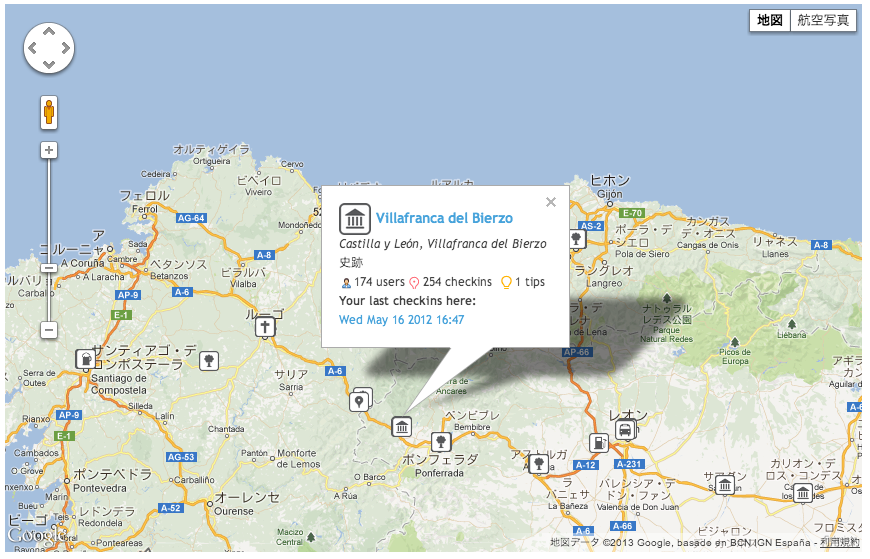This screenshot has height=559, width=870.
Task: Open the Villafranca del Bierzo venue link
Action: pyautogui.click(x=444, y=218)
